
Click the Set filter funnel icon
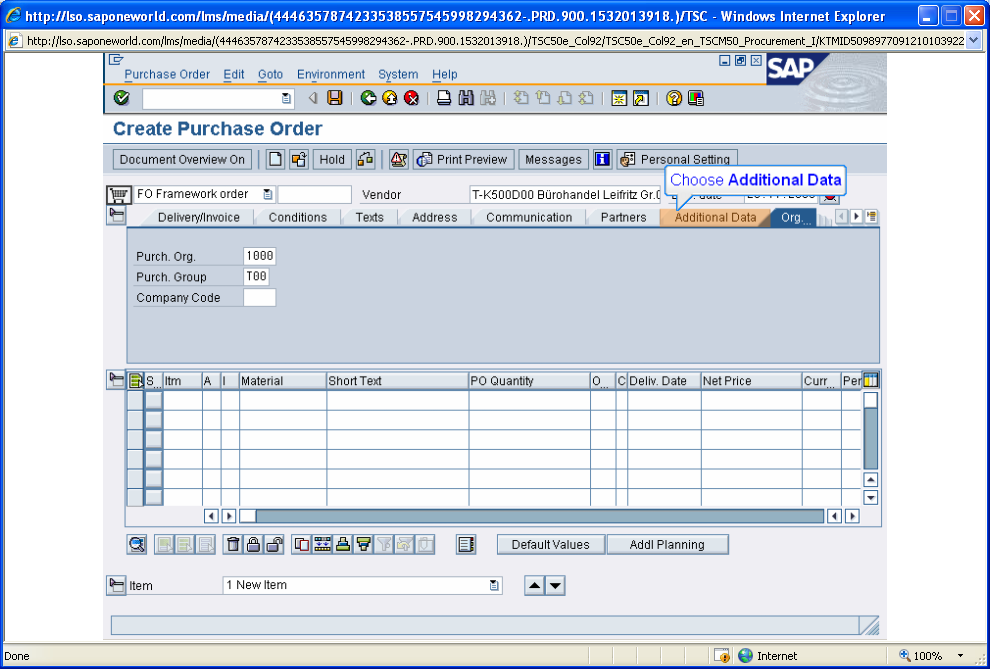coord(384,544)
